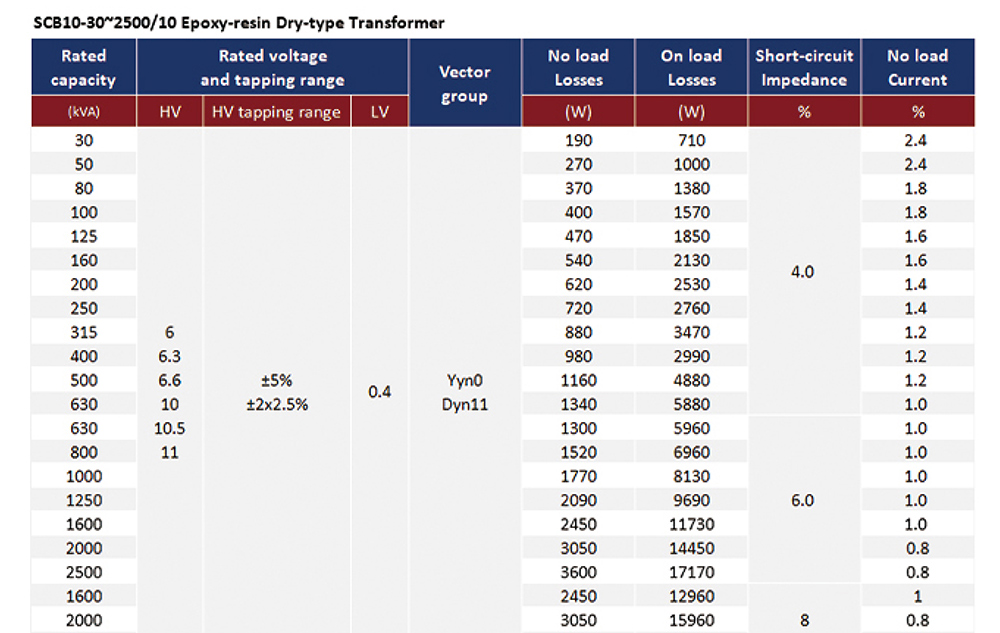
Task: Click the HV tapping range sub-header
Action: tap(276, 112)
